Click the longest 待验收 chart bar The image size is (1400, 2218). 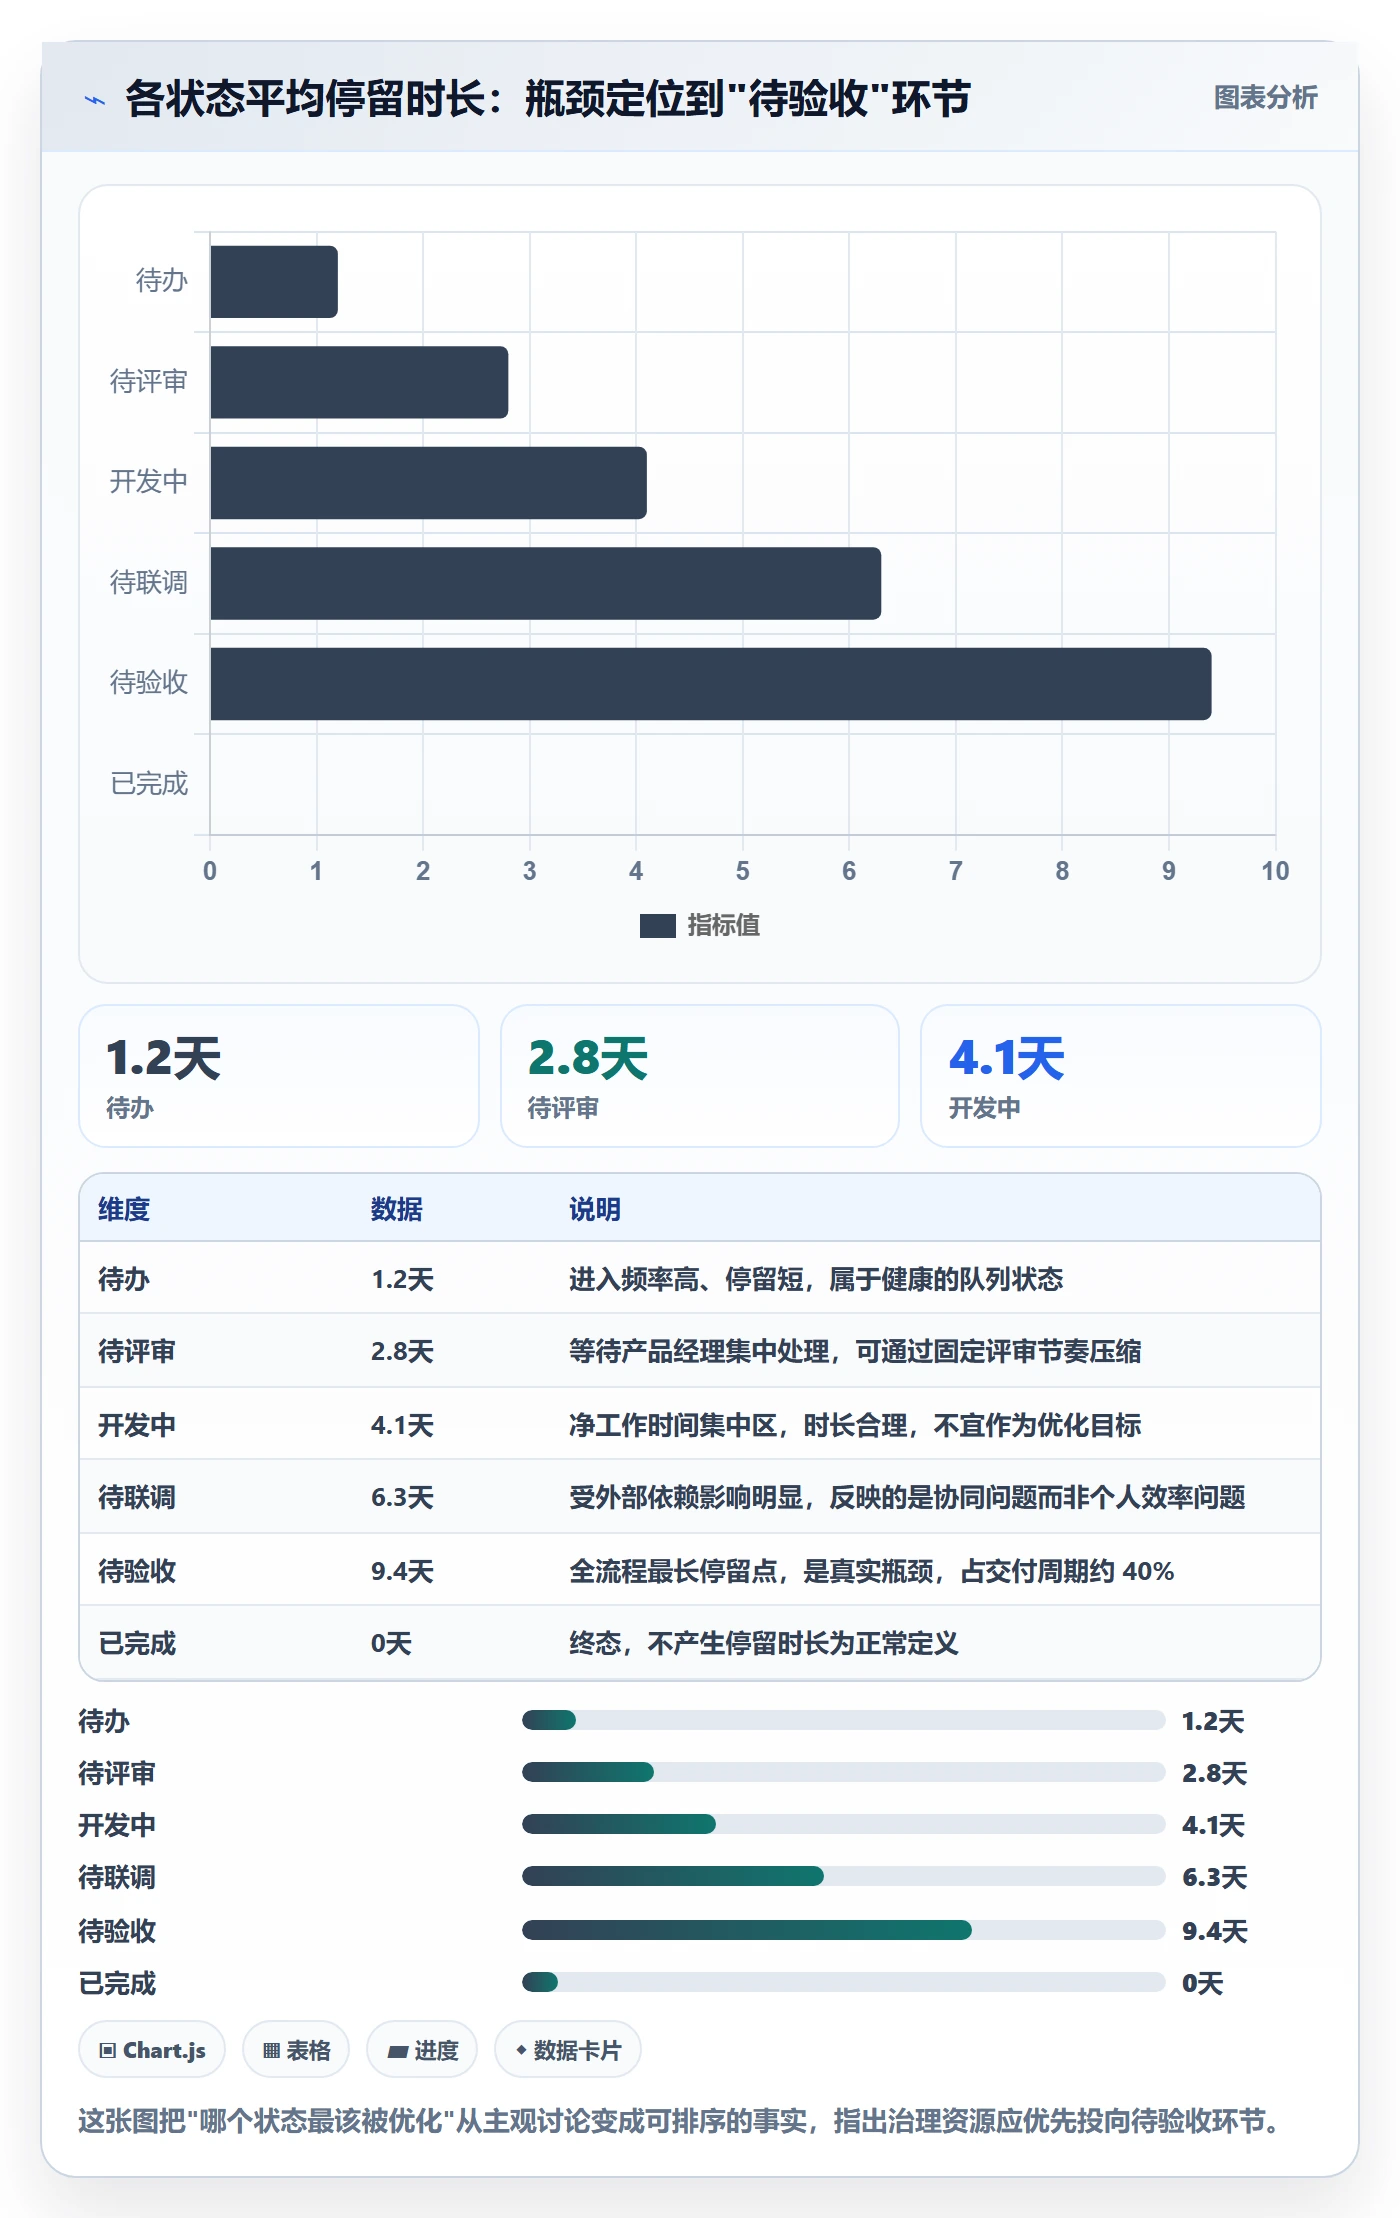[x=710, y=684]
